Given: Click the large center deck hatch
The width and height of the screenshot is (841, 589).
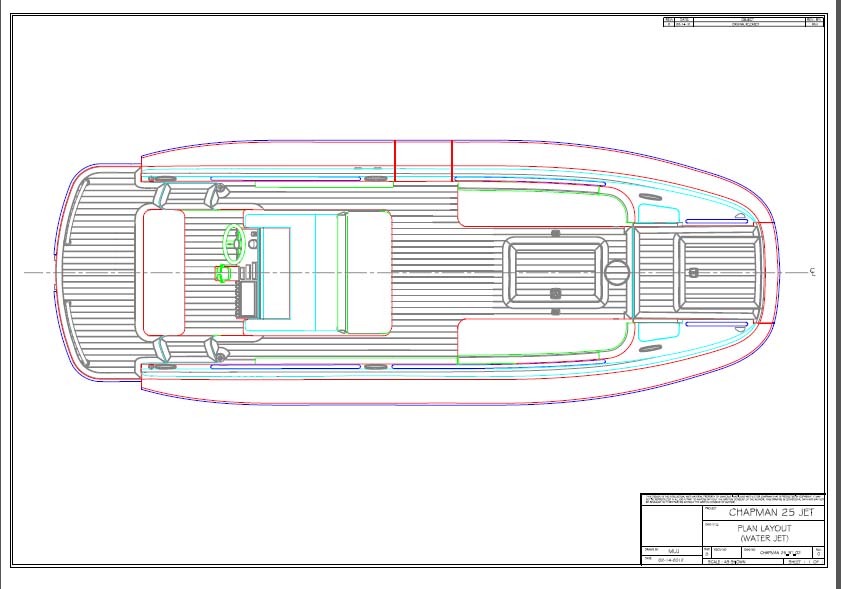Looking at the screenshot, I should pyautogui.click(x=553, y=271).
